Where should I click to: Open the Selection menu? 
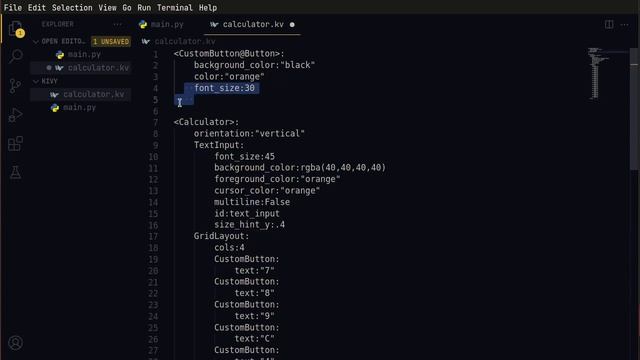(x=72, y=8)
